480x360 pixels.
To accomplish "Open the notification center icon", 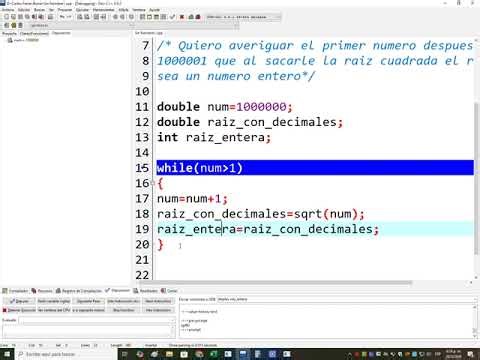I will (x=470, y=354).
